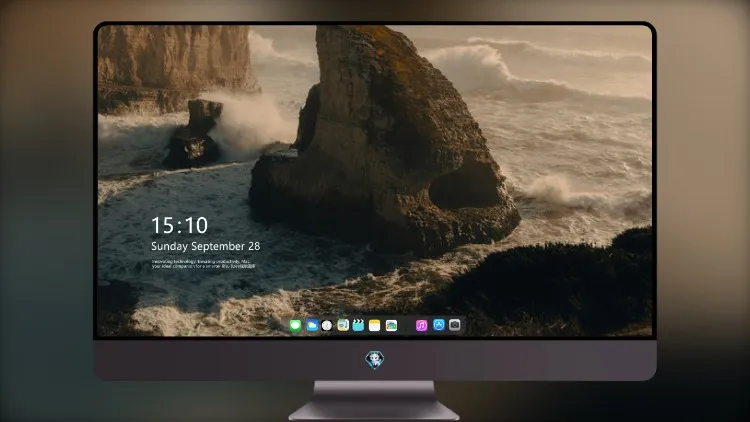Open the Clock app in the dock
This screenshot has height=422, width=750.
327,326
